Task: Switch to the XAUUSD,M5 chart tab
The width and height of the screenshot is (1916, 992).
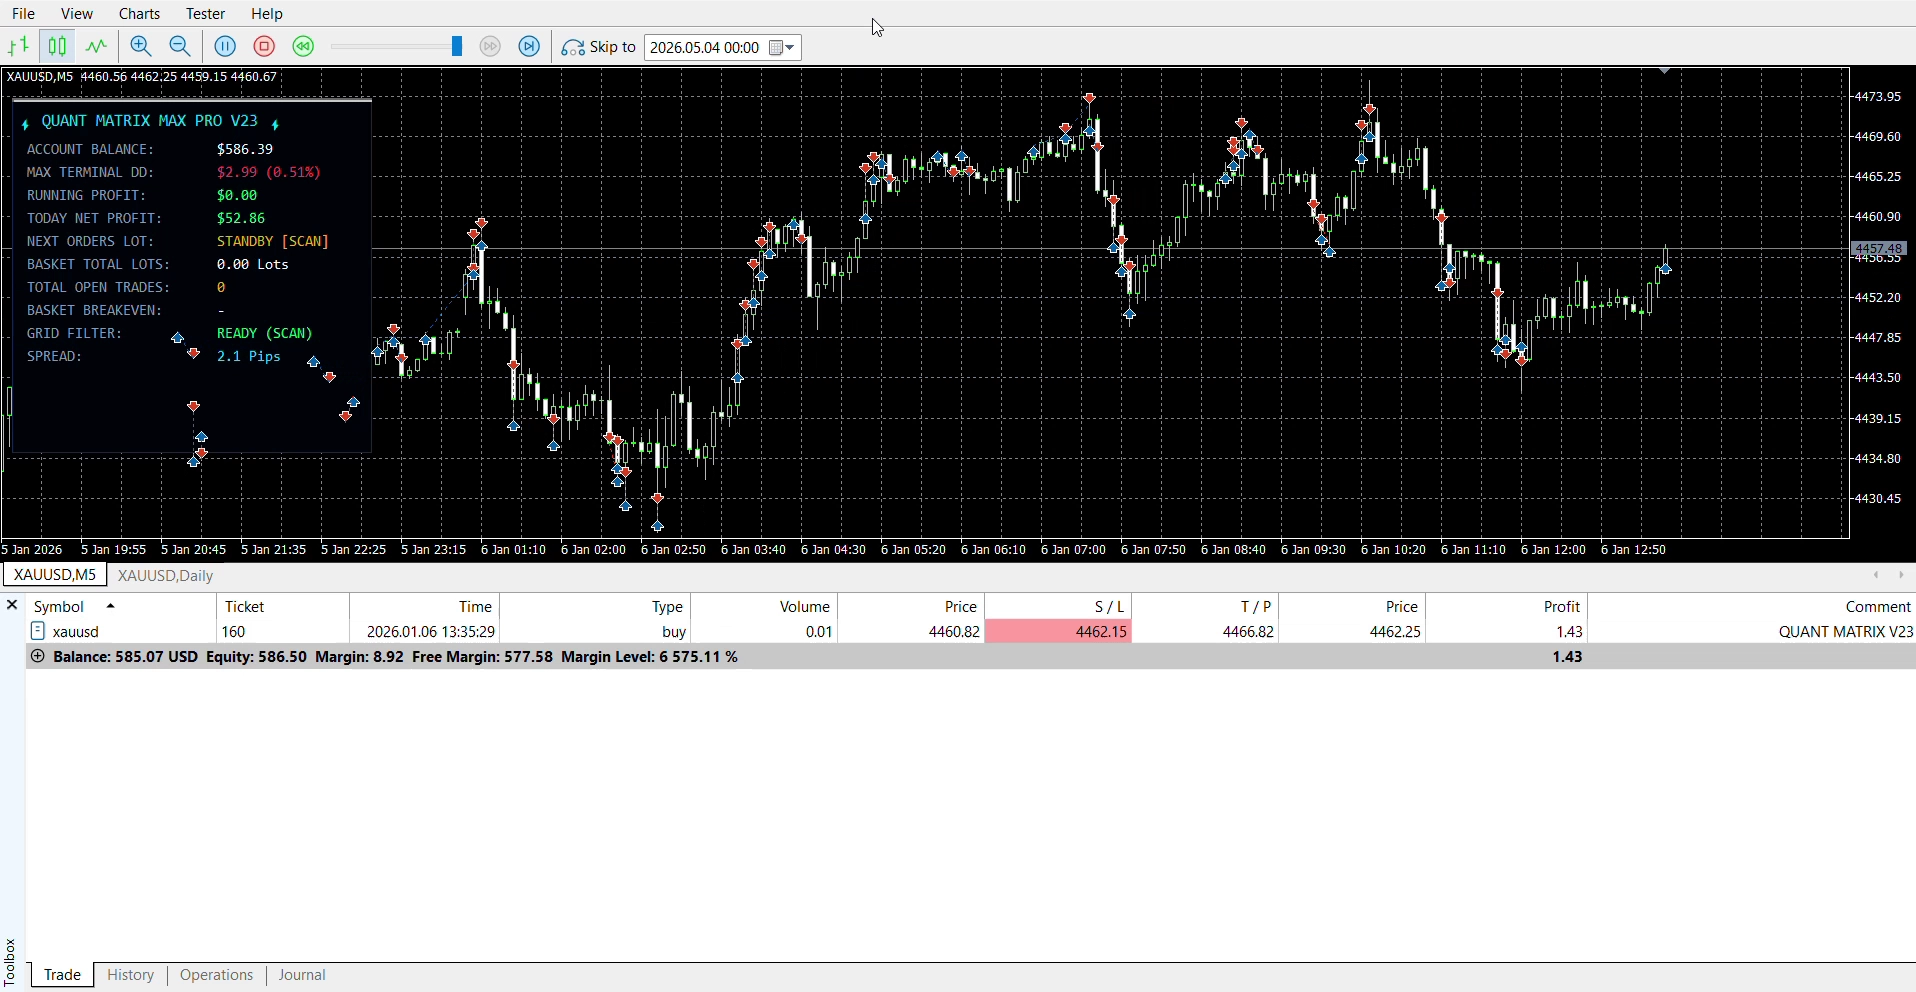Action: [x=55, y=575]
